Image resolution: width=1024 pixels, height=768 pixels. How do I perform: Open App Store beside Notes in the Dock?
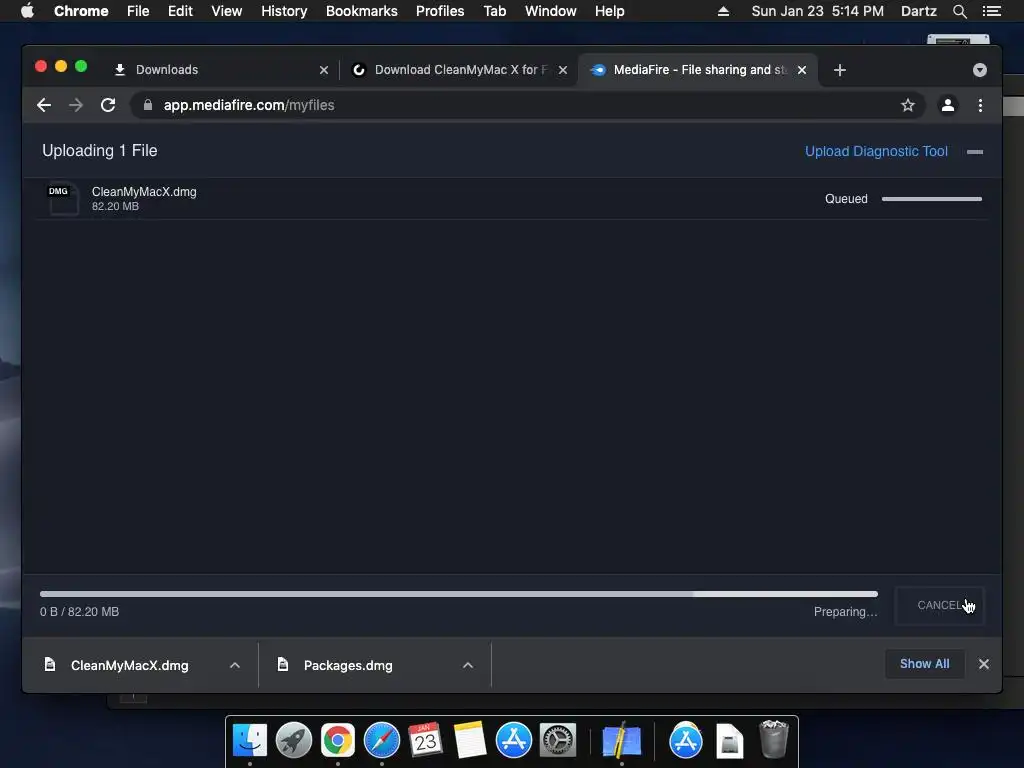[x=513, y=741]
